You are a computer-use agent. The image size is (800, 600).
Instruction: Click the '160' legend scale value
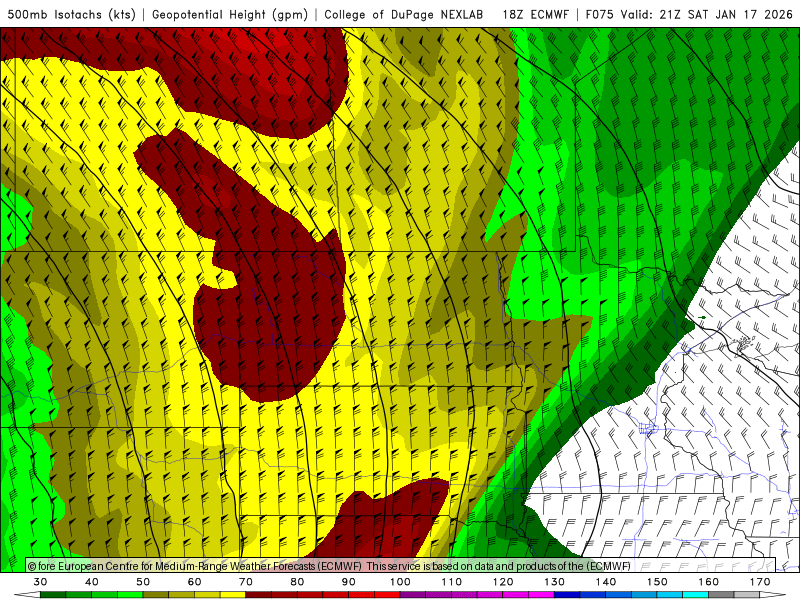tap(709, 582)
